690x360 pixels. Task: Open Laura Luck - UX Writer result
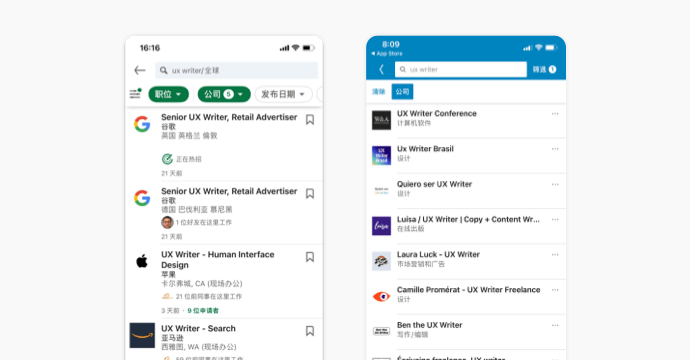[x=438, y=254]
